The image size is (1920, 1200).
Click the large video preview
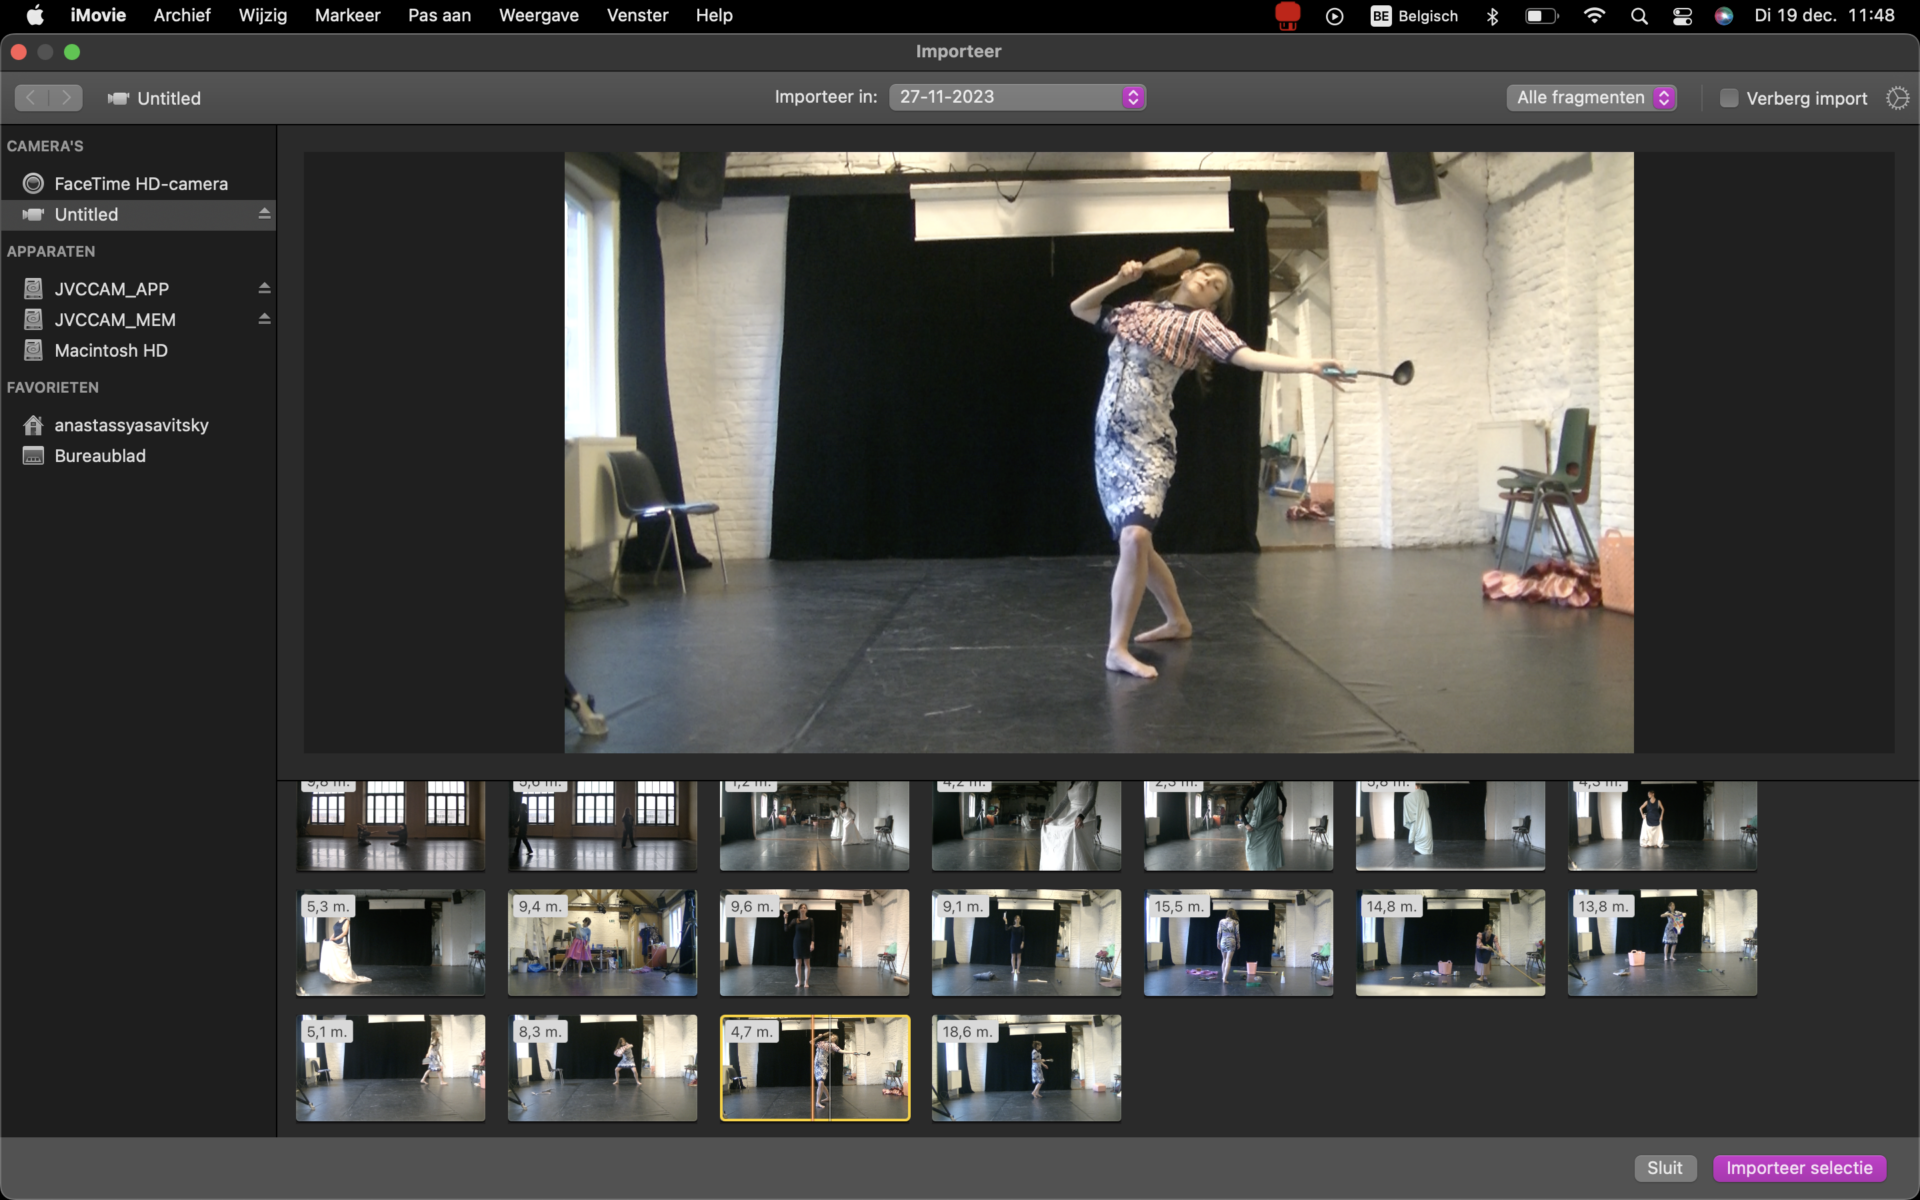pyautogui.click(x=1099, y=452)
